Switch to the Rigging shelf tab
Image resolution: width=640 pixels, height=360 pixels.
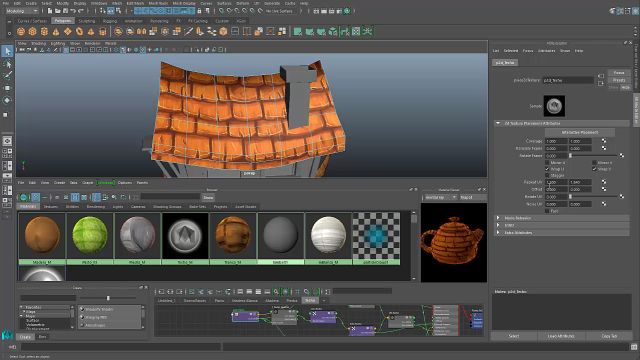[x=110, y=21]
